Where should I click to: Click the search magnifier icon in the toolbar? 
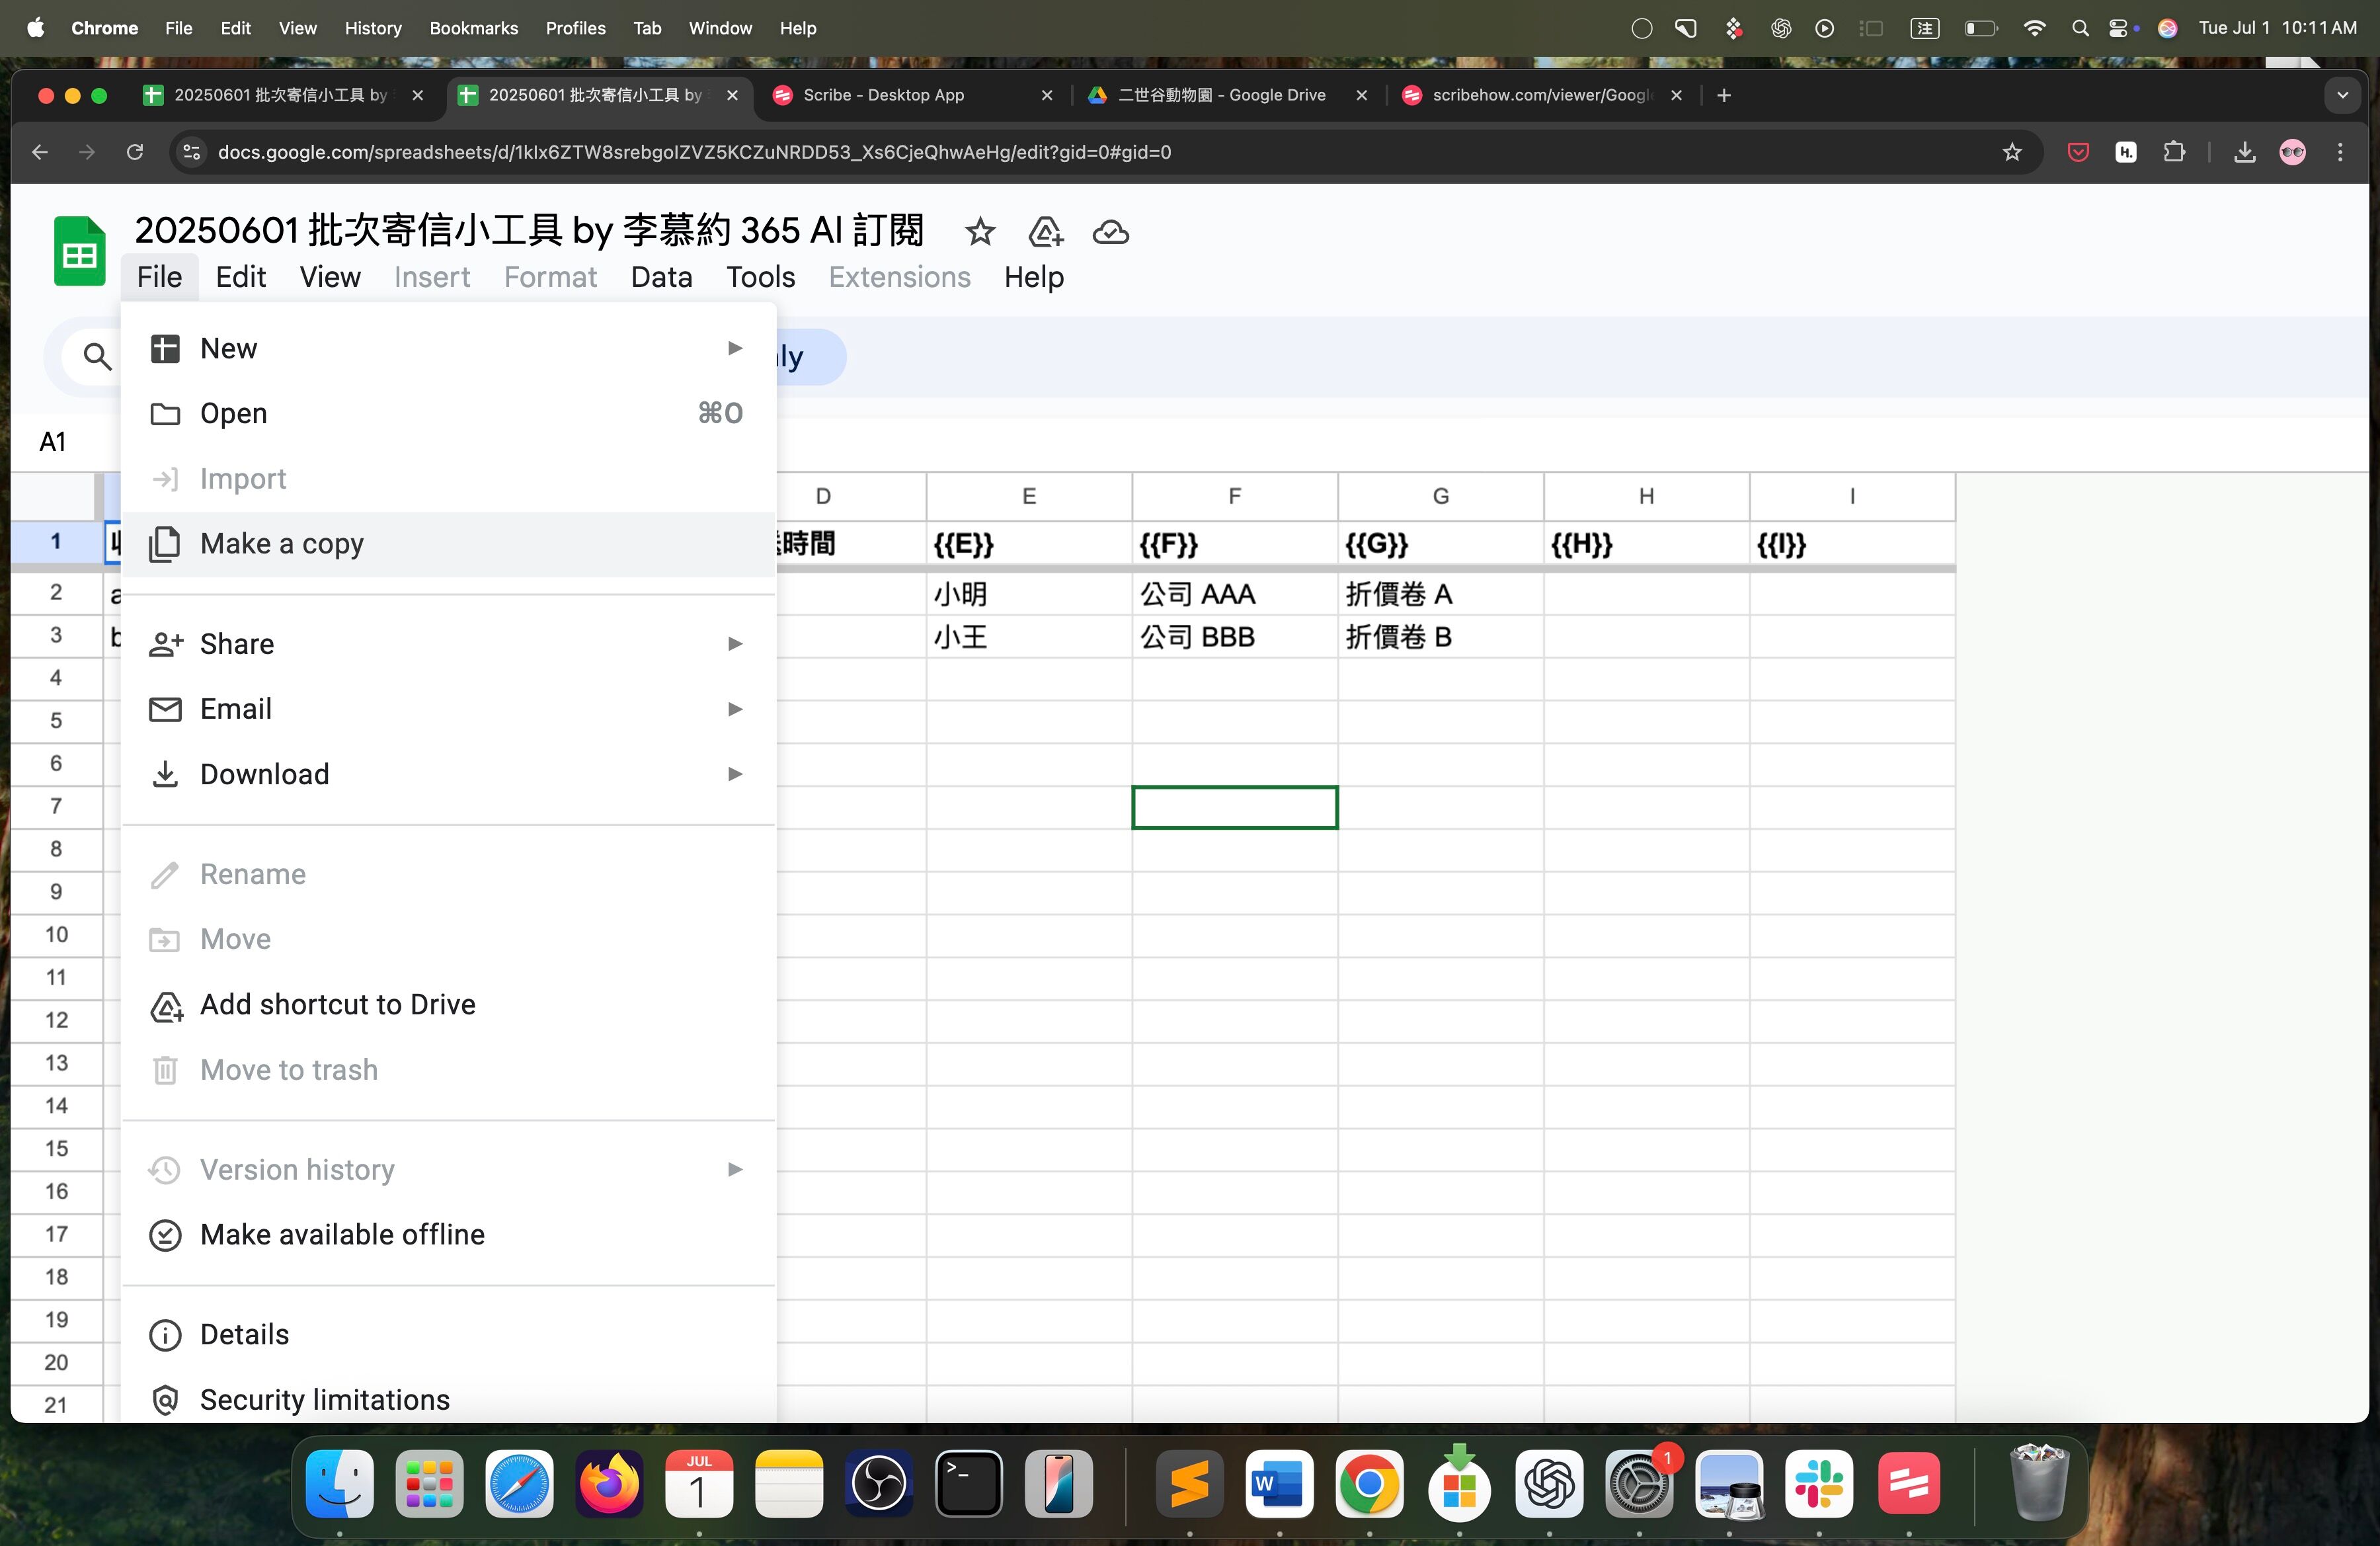[x=96, y=356]
